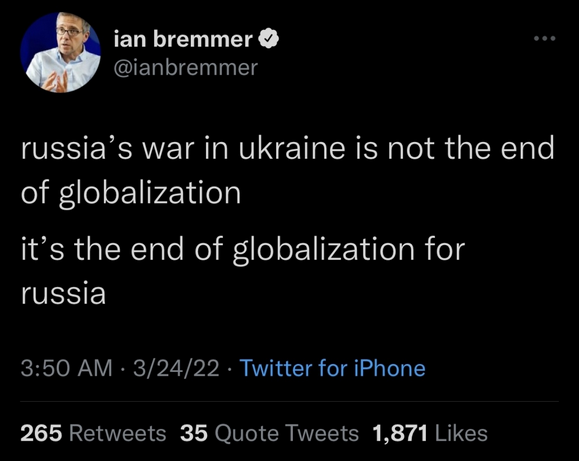View the 265 Retweets list
This screenshot has height=461, width=579.
click(93, 433)
